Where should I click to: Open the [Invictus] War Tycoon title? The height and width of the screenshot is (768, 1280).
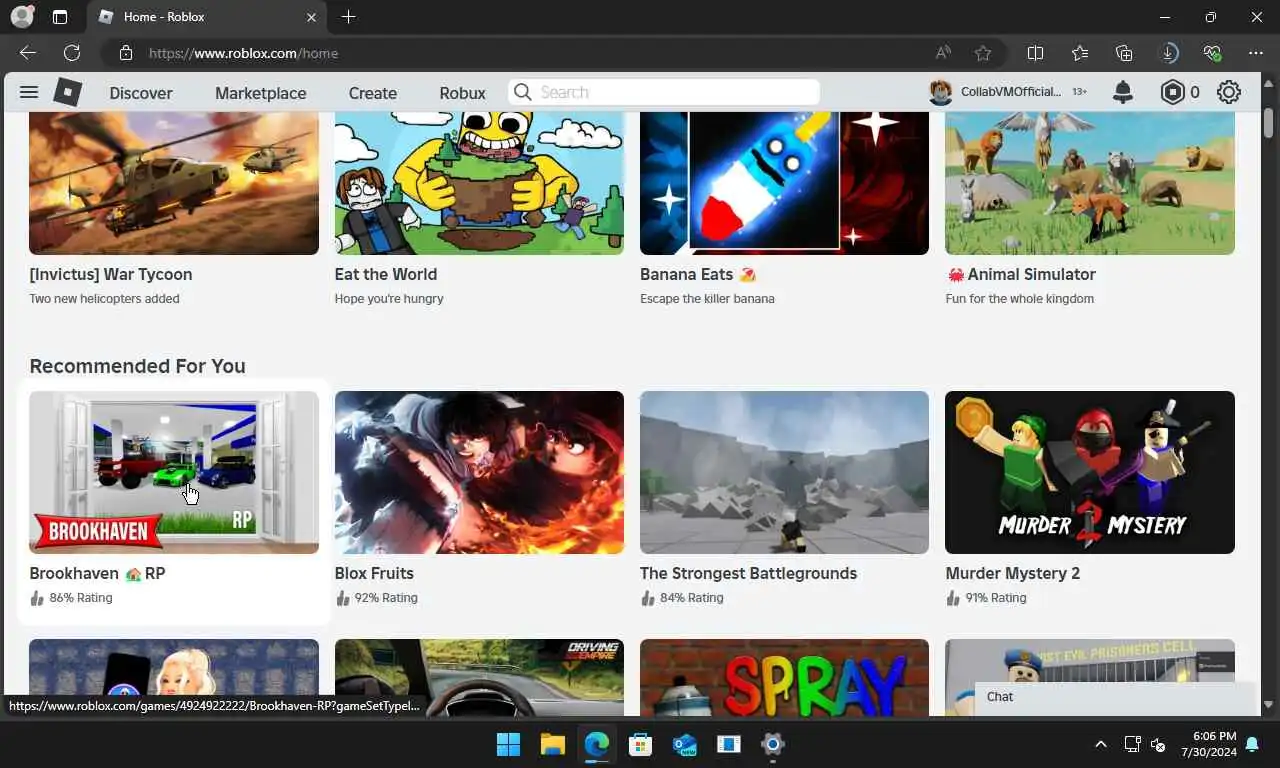coord(111,274)
